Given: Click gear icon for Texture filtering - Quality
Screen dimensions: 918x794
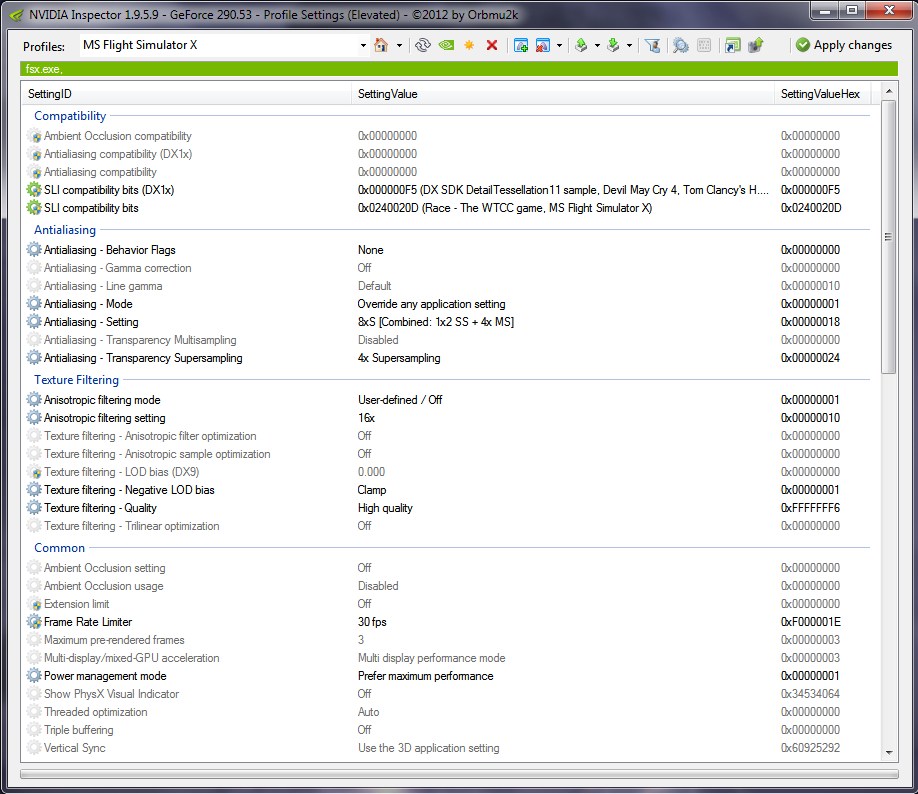Looking at the screenshot, I should tap(35, 508).
